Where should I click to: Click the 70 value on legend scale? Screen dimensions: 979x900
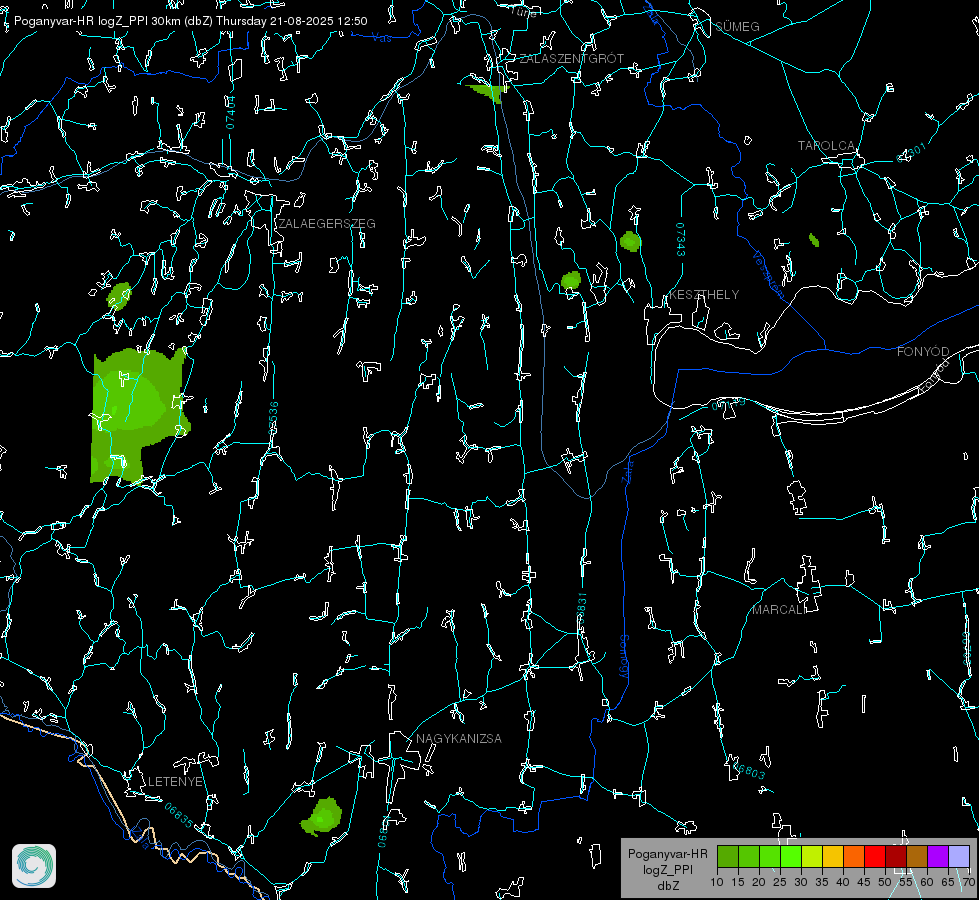tap(968, 882)
